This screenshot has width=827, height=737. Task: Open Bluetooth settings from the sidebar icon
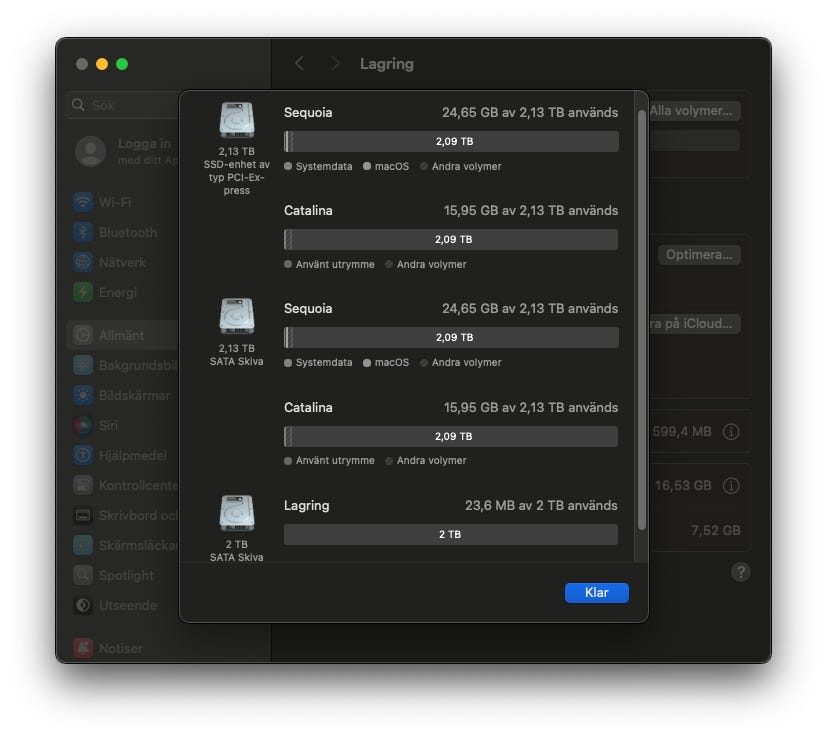click(x=84, y=232)
